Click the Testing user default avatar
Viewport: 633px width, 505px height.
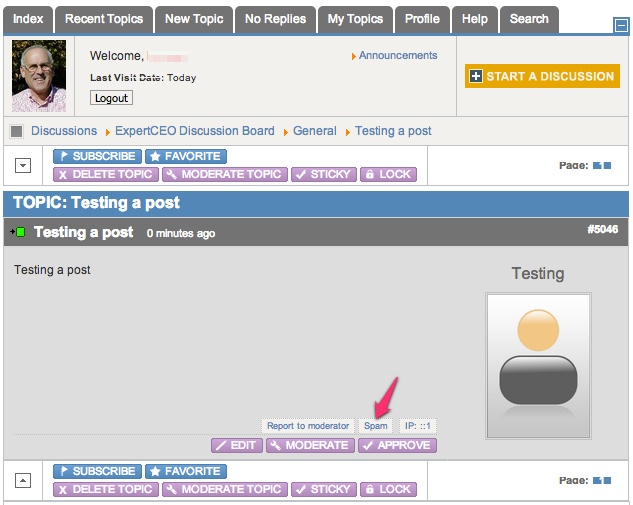tap(538, 351)
